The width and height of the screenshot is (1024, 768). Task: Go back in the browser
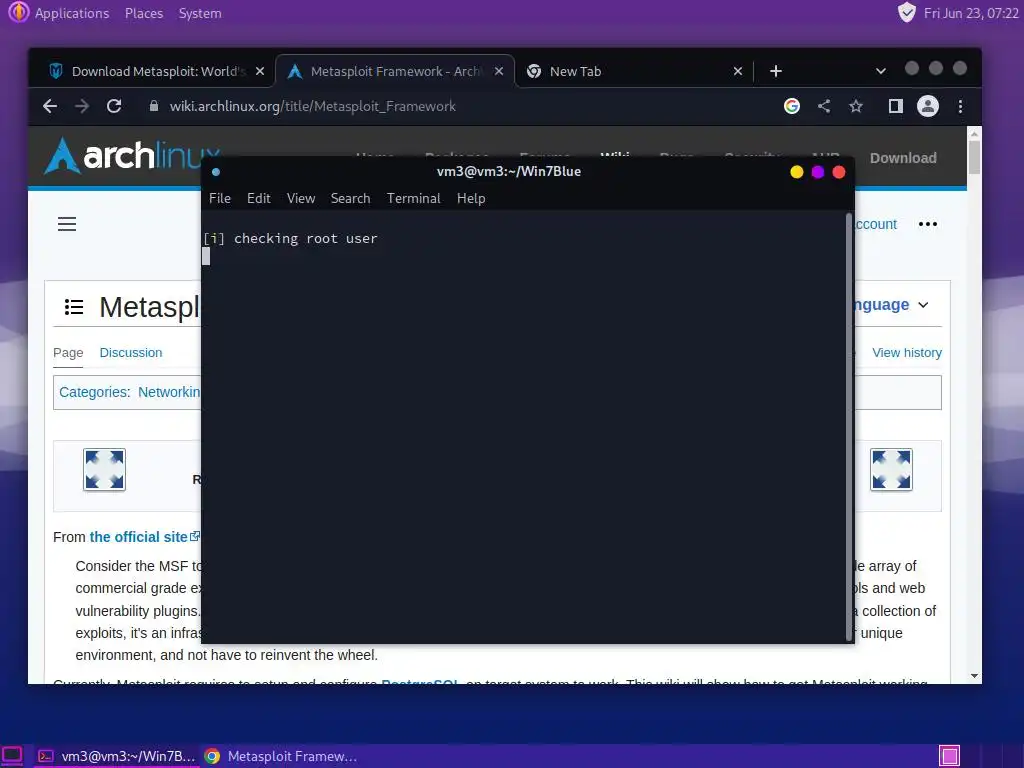point(50,106)
